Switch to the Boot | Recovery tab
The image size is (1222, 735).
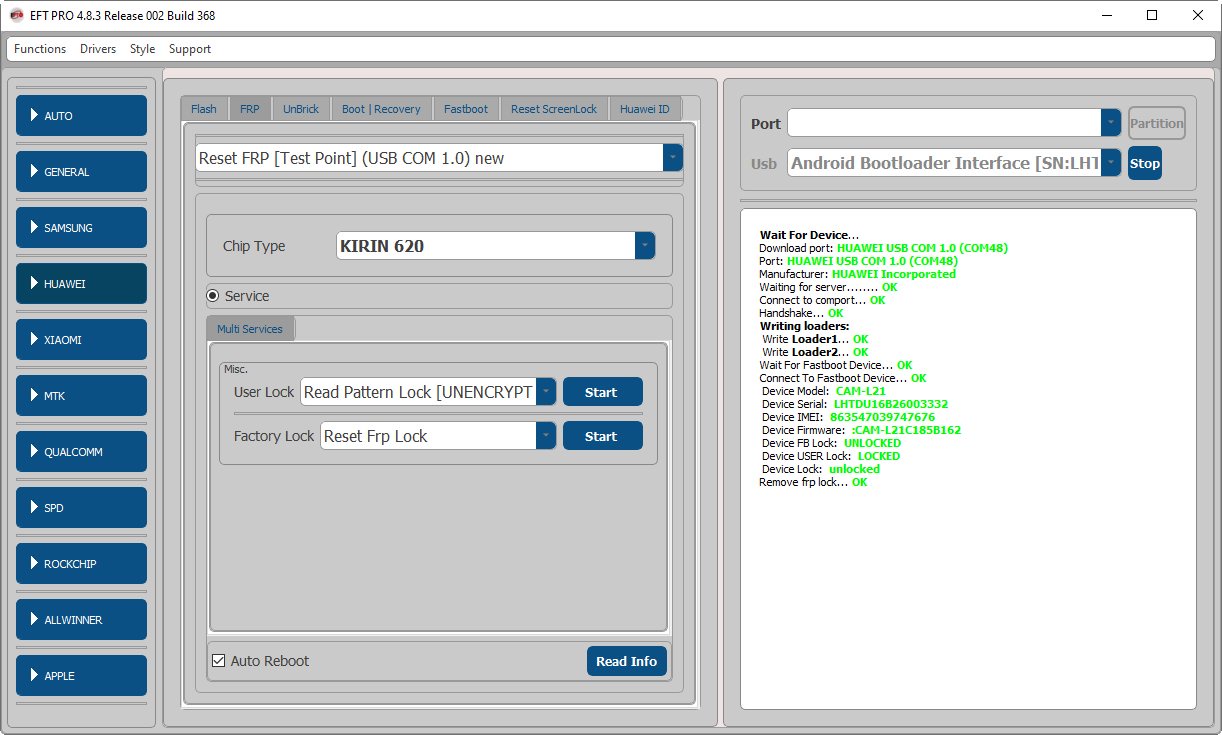point(381,109)
